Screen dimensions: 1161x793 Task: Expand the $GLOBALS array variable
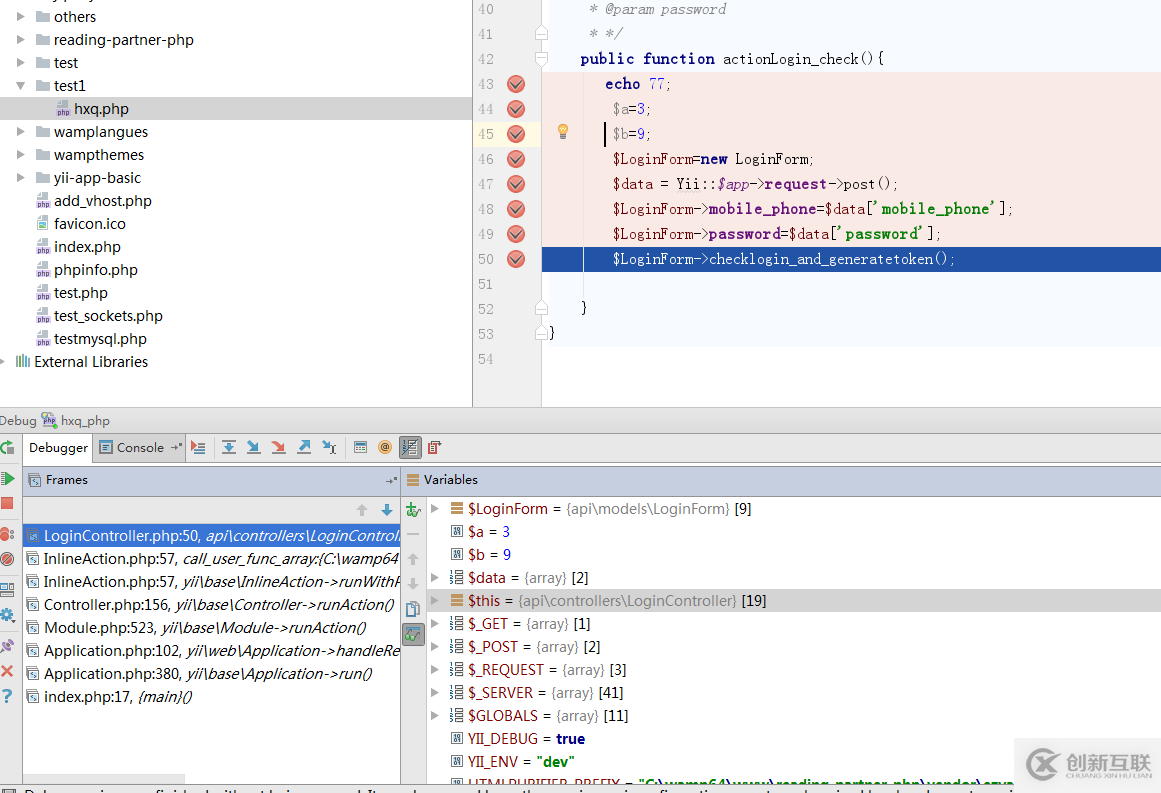435,715
